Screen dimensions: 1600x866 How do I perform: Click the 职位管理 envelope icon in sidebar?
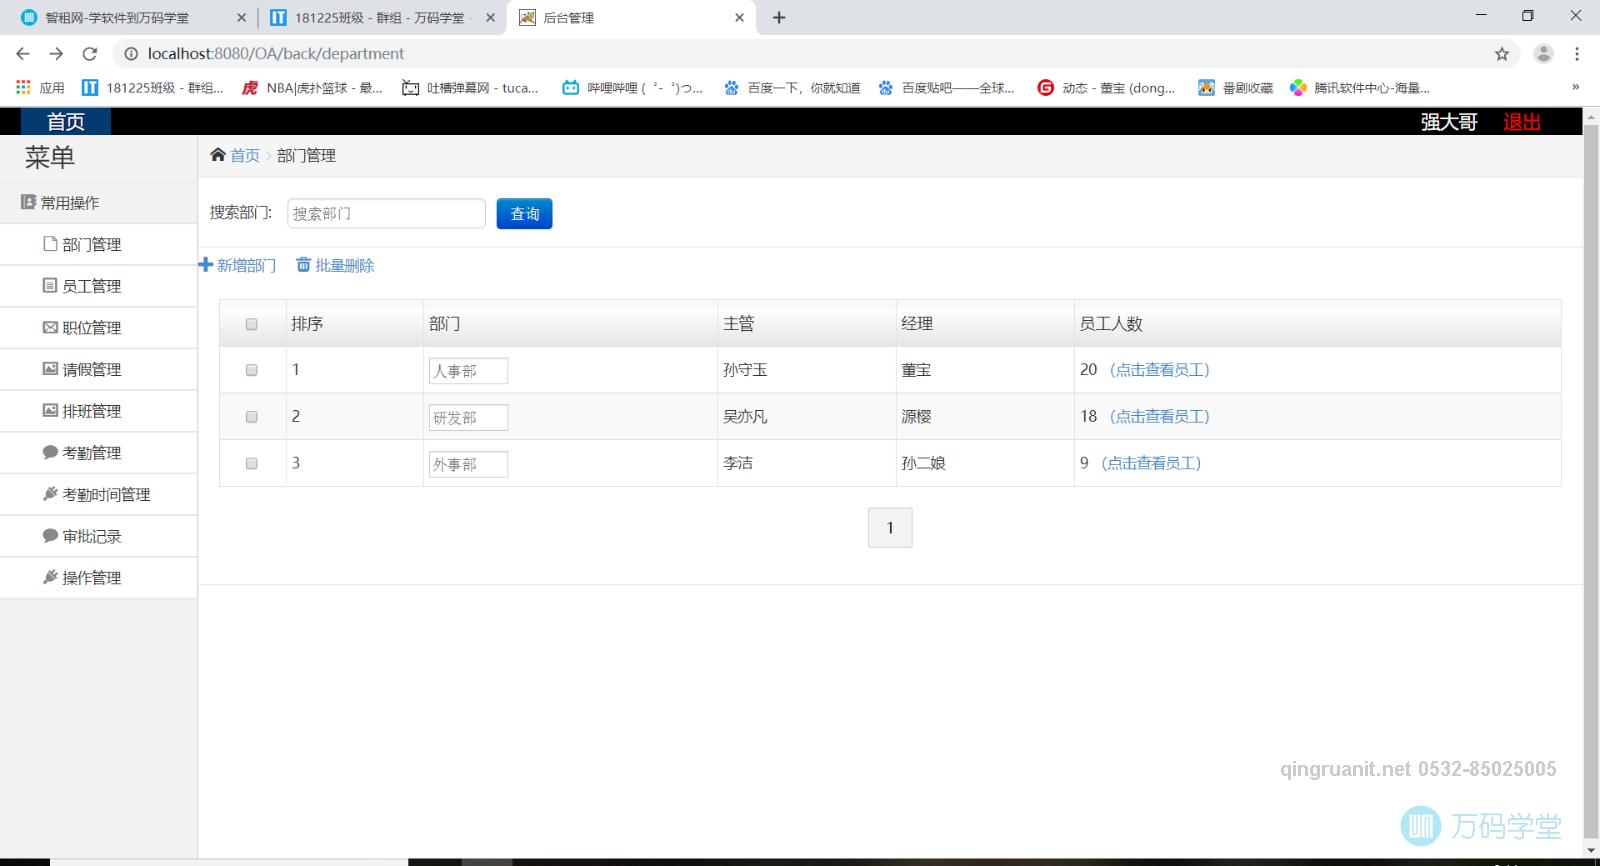coord(50,327)
